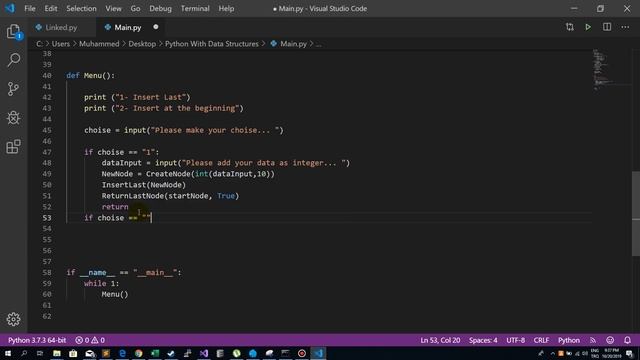Click the "def Menu():" line
The width and height of the screenshot is (640, 360).
pos(91,76)
